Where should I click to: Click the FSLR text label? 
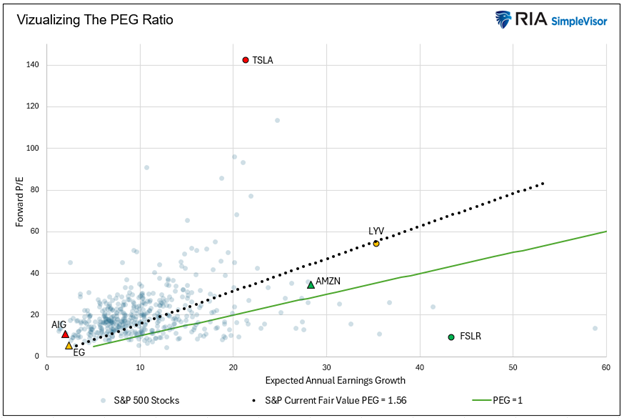(x=471, y=337)
